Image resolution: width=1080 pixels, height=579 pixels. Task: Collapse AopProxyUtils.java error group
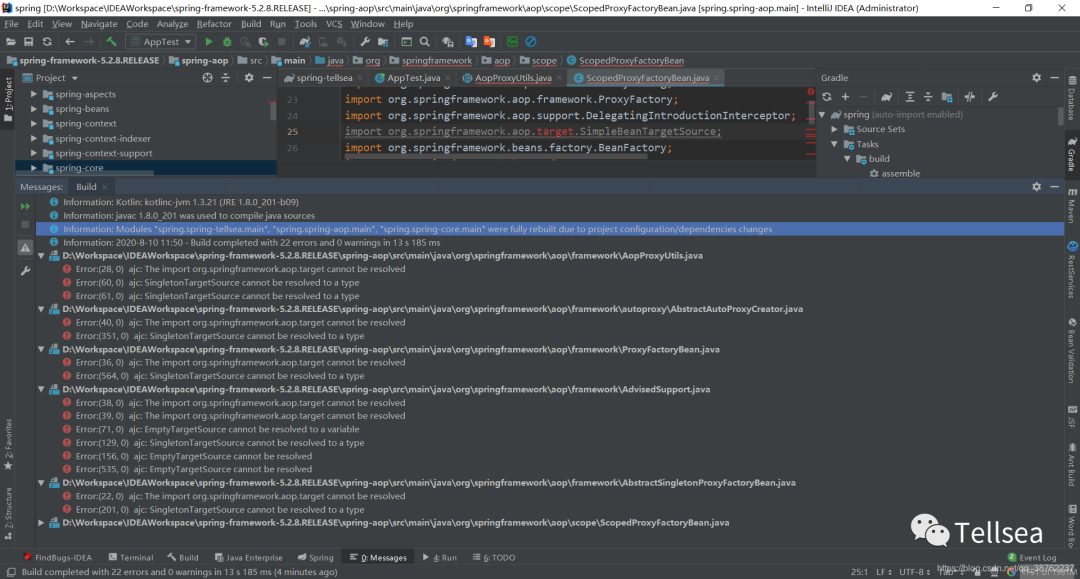[x=41, y=255]
